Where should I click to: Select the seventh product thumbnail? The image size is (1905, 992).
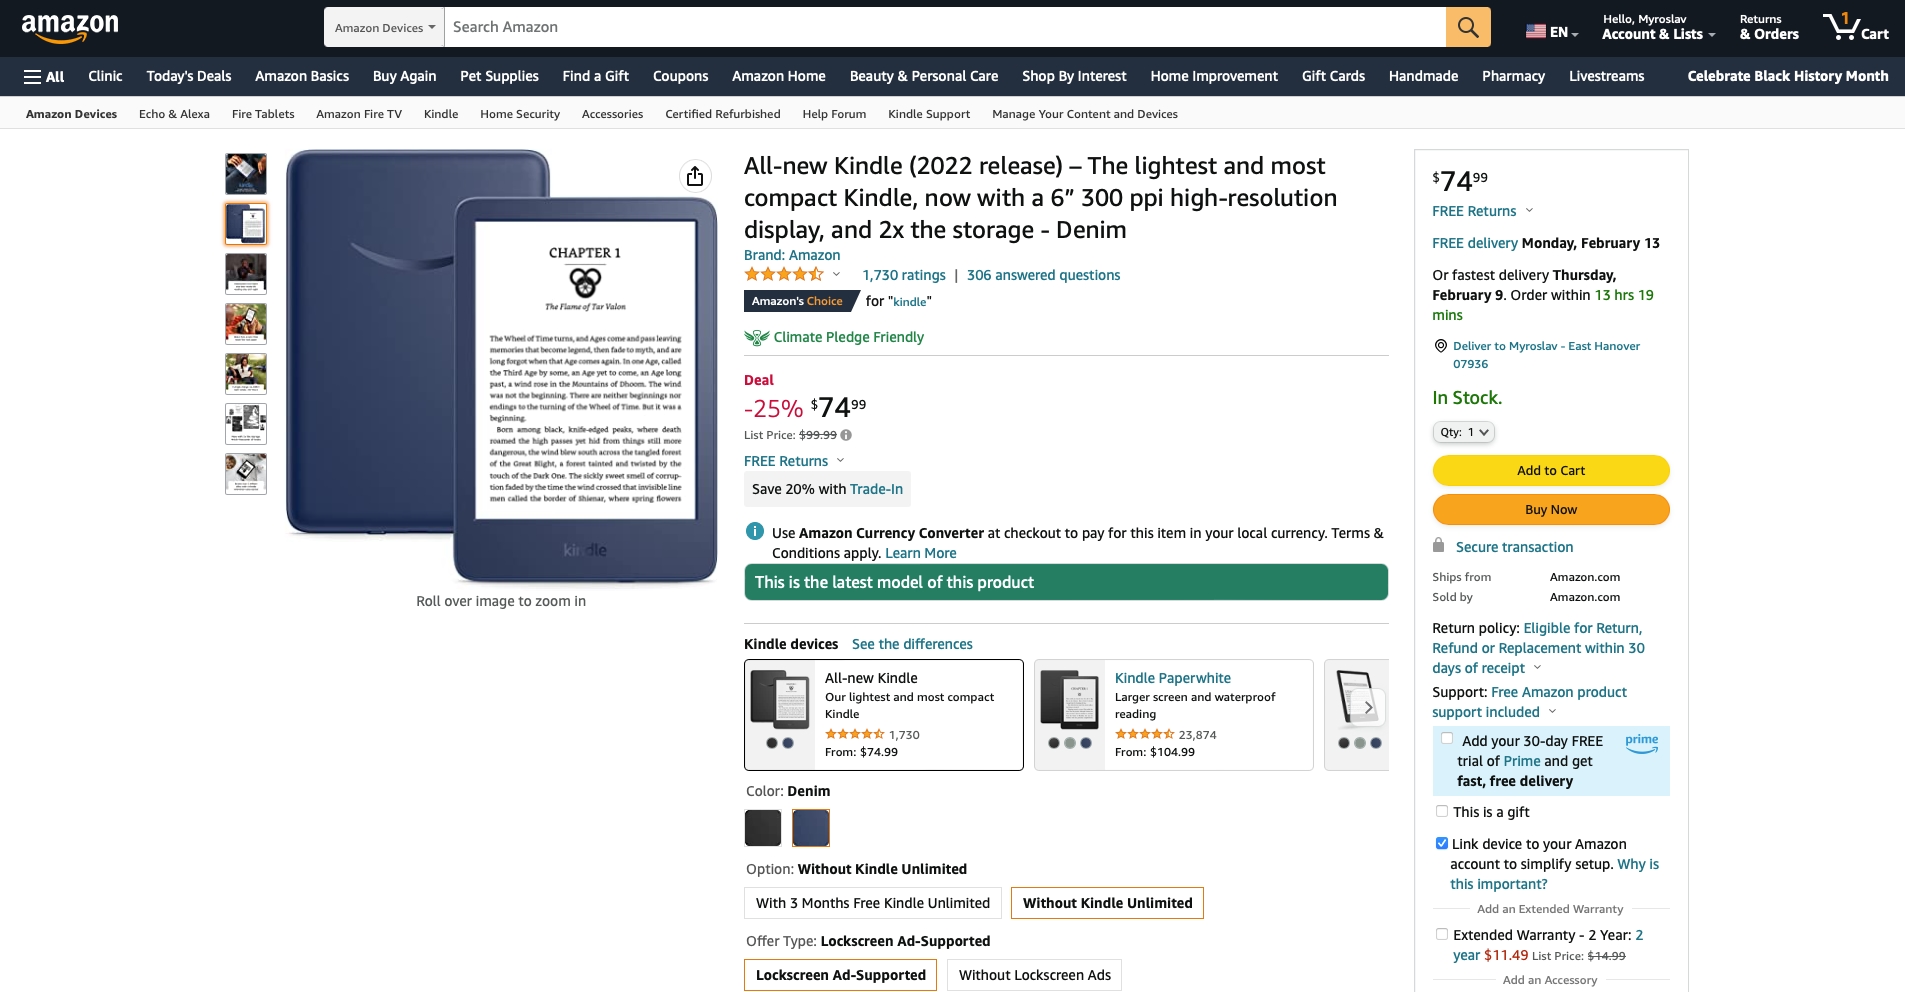[246, 474]
